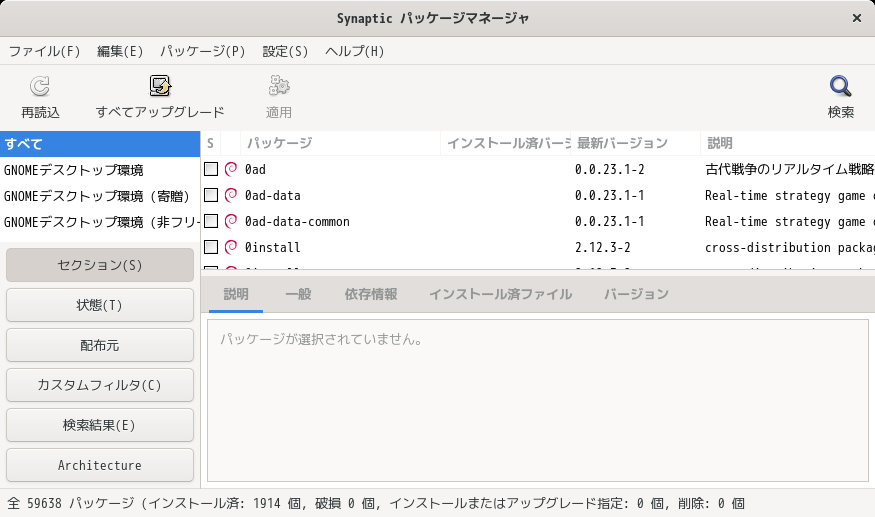Click Debian swirl icon beside 0install
This screenshot has height=517, width=875.
pos(230,247)
